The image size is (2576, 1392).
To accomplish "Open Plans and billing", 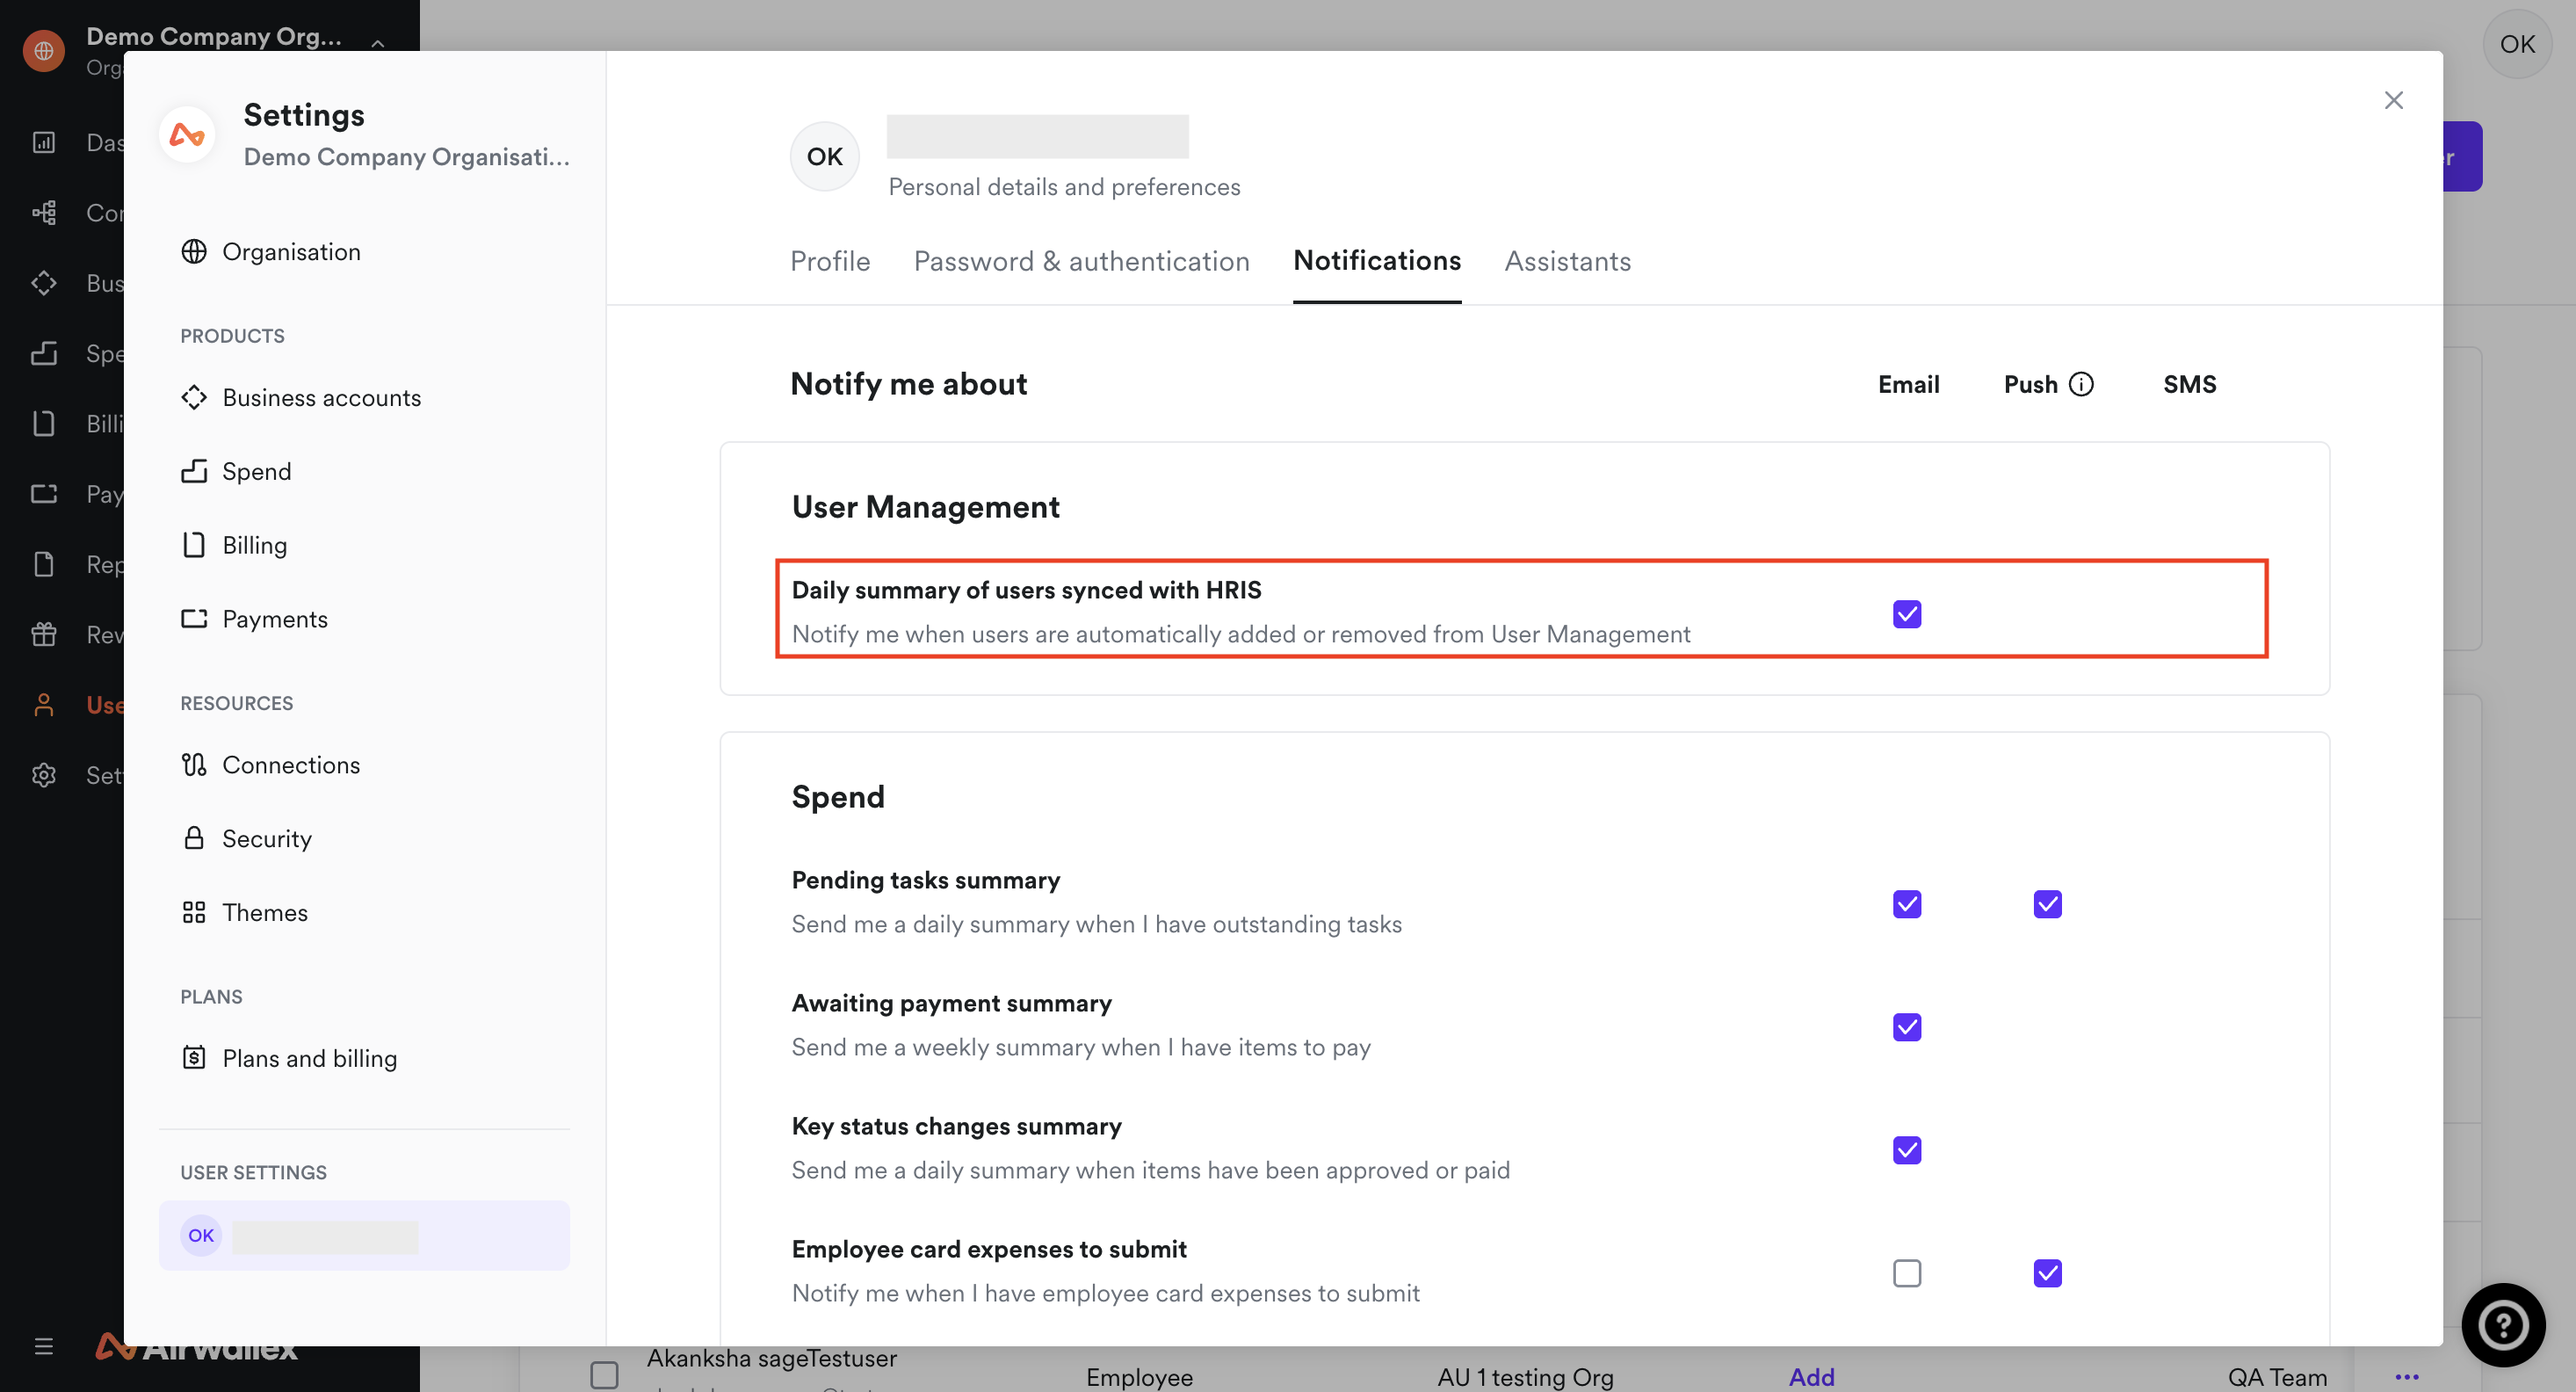I will click(x=364, y=1058).
